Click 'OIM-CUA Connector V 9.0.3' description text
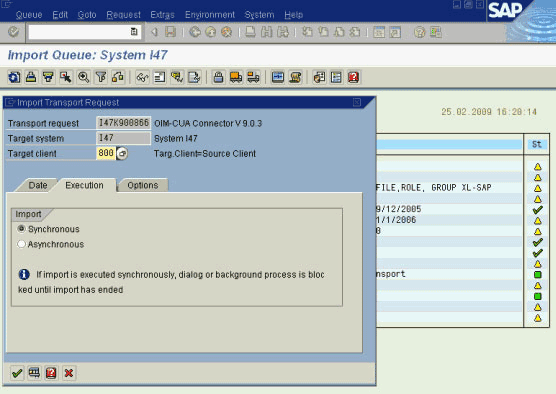 [x=208, y=123]
